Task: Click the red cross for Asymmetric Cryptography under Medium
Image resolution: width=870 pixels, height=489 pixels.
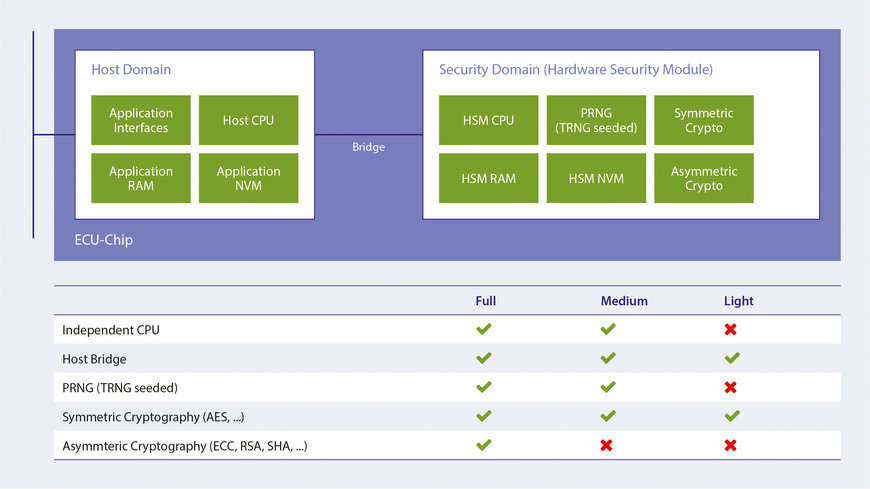Action: point(607,445)
